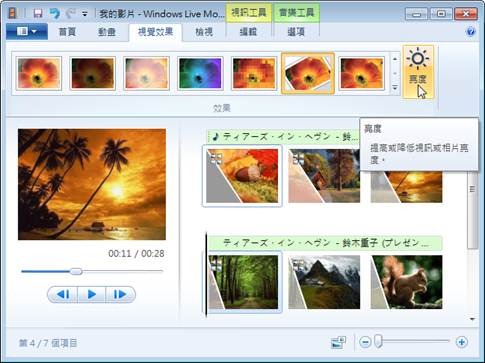
Task: Click the timeline zoom slider handle
Action: pyautogui.click(x=378, y=342)
